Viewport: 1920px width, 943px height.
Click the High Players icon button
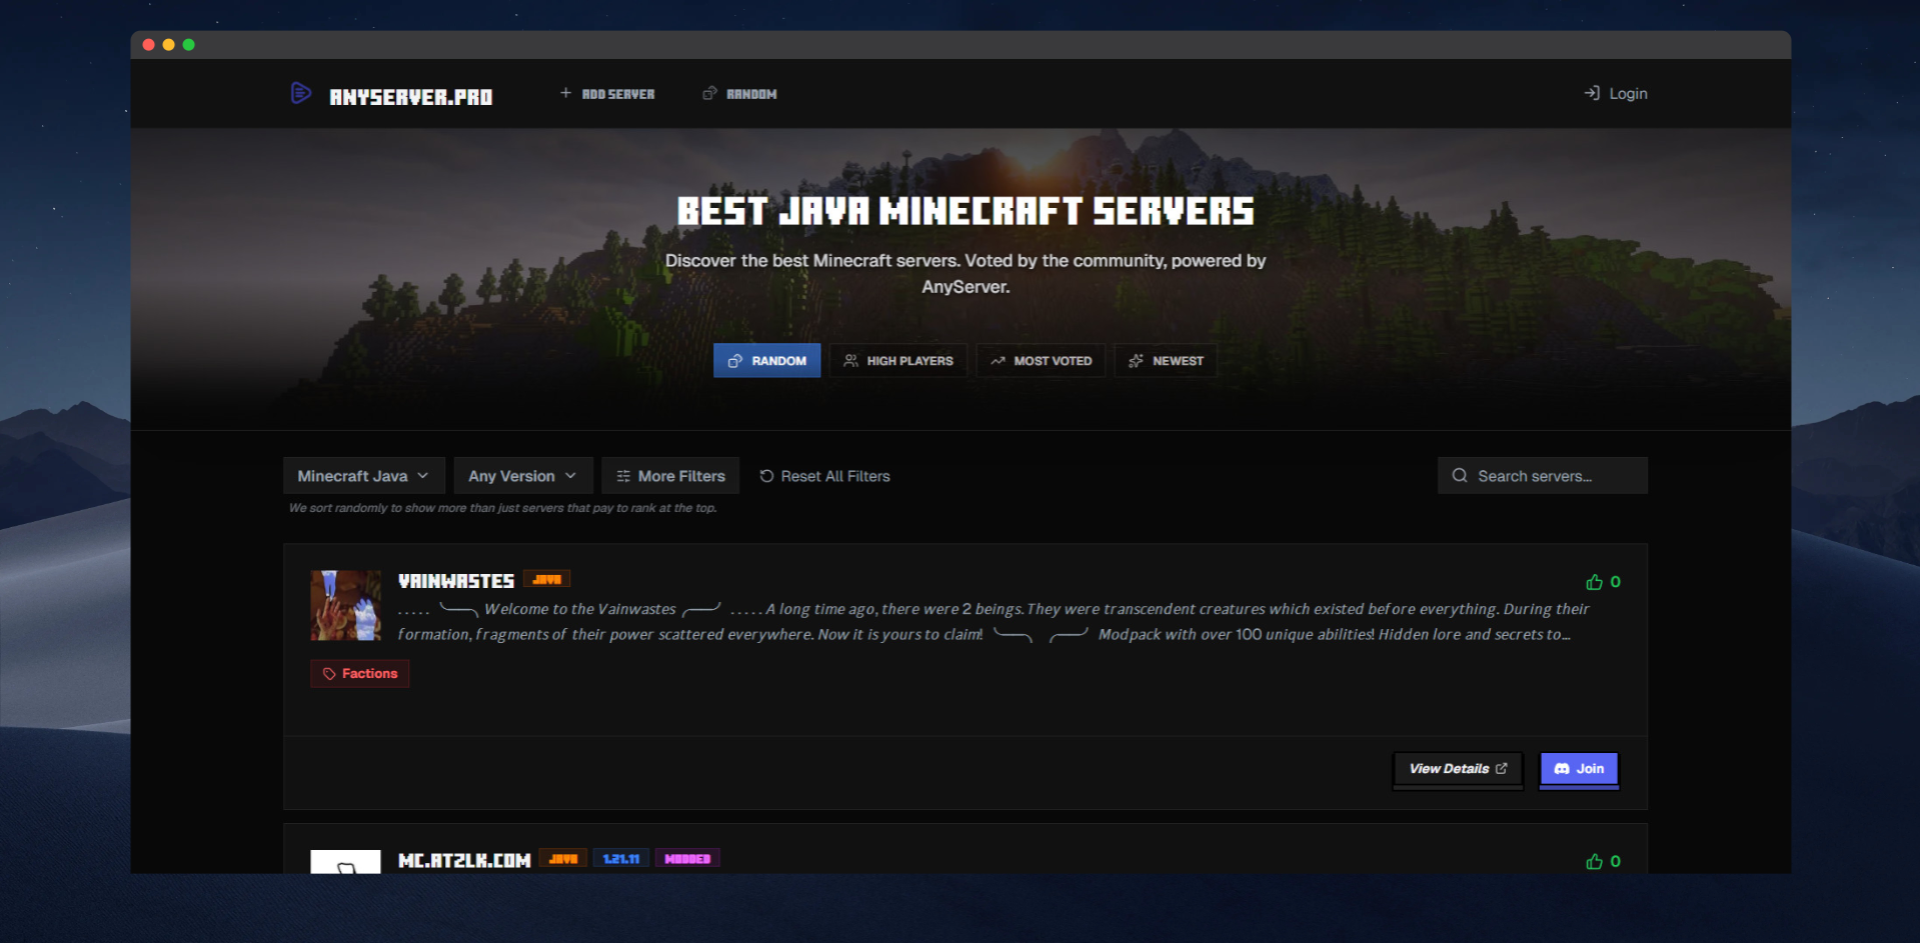point(852,360)
